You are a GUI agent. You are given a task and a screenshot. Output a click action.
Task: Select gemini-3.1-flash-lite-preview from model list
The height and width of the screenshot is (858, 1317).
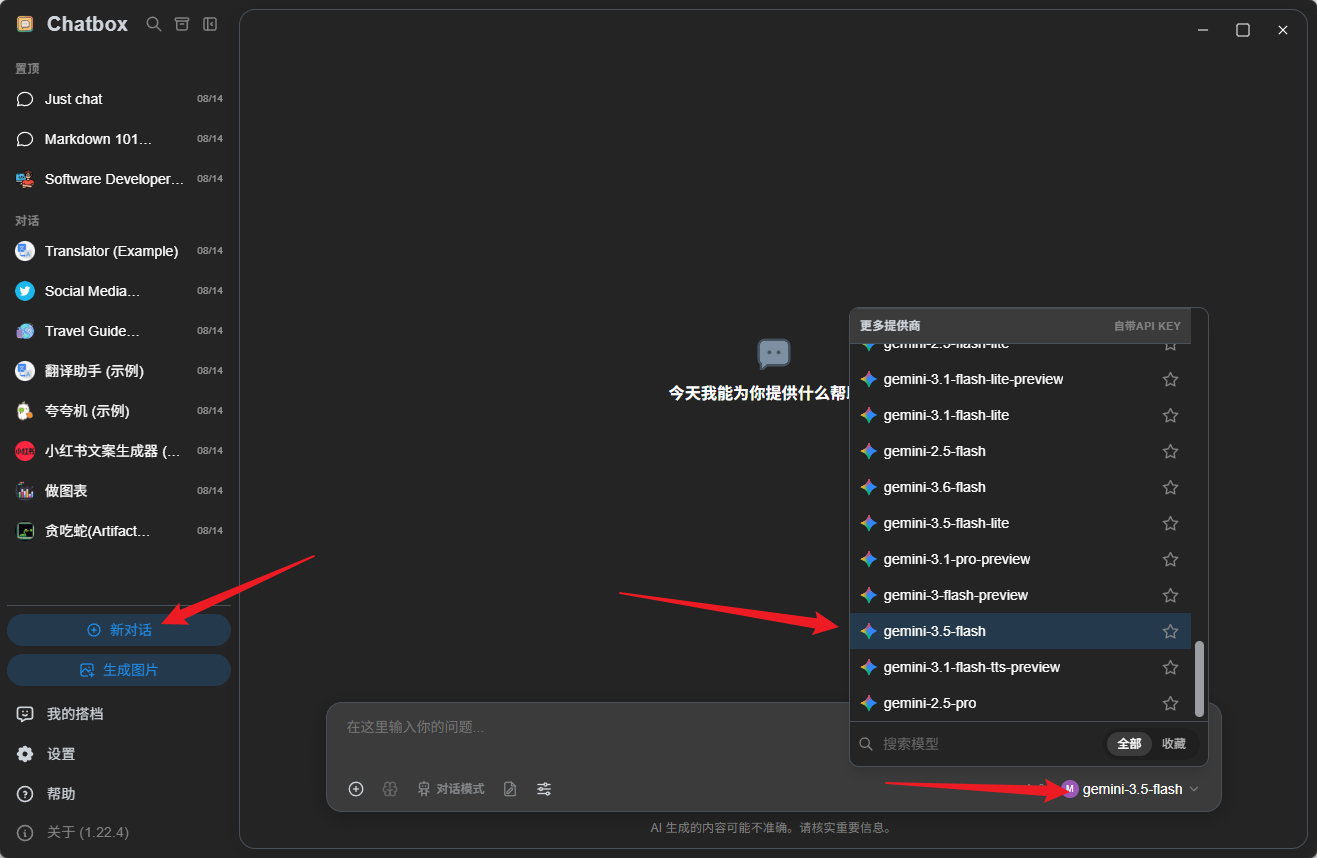[x=1020, y=379]
